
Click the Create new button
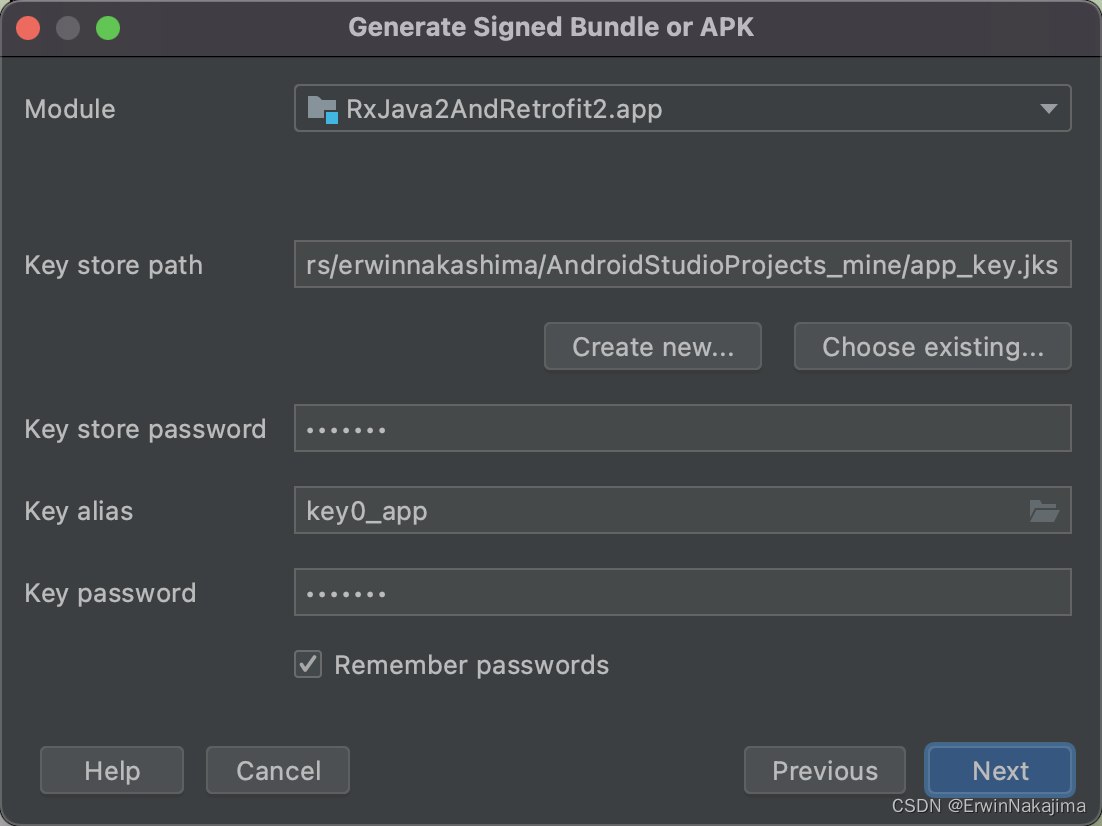coord(652,346)
